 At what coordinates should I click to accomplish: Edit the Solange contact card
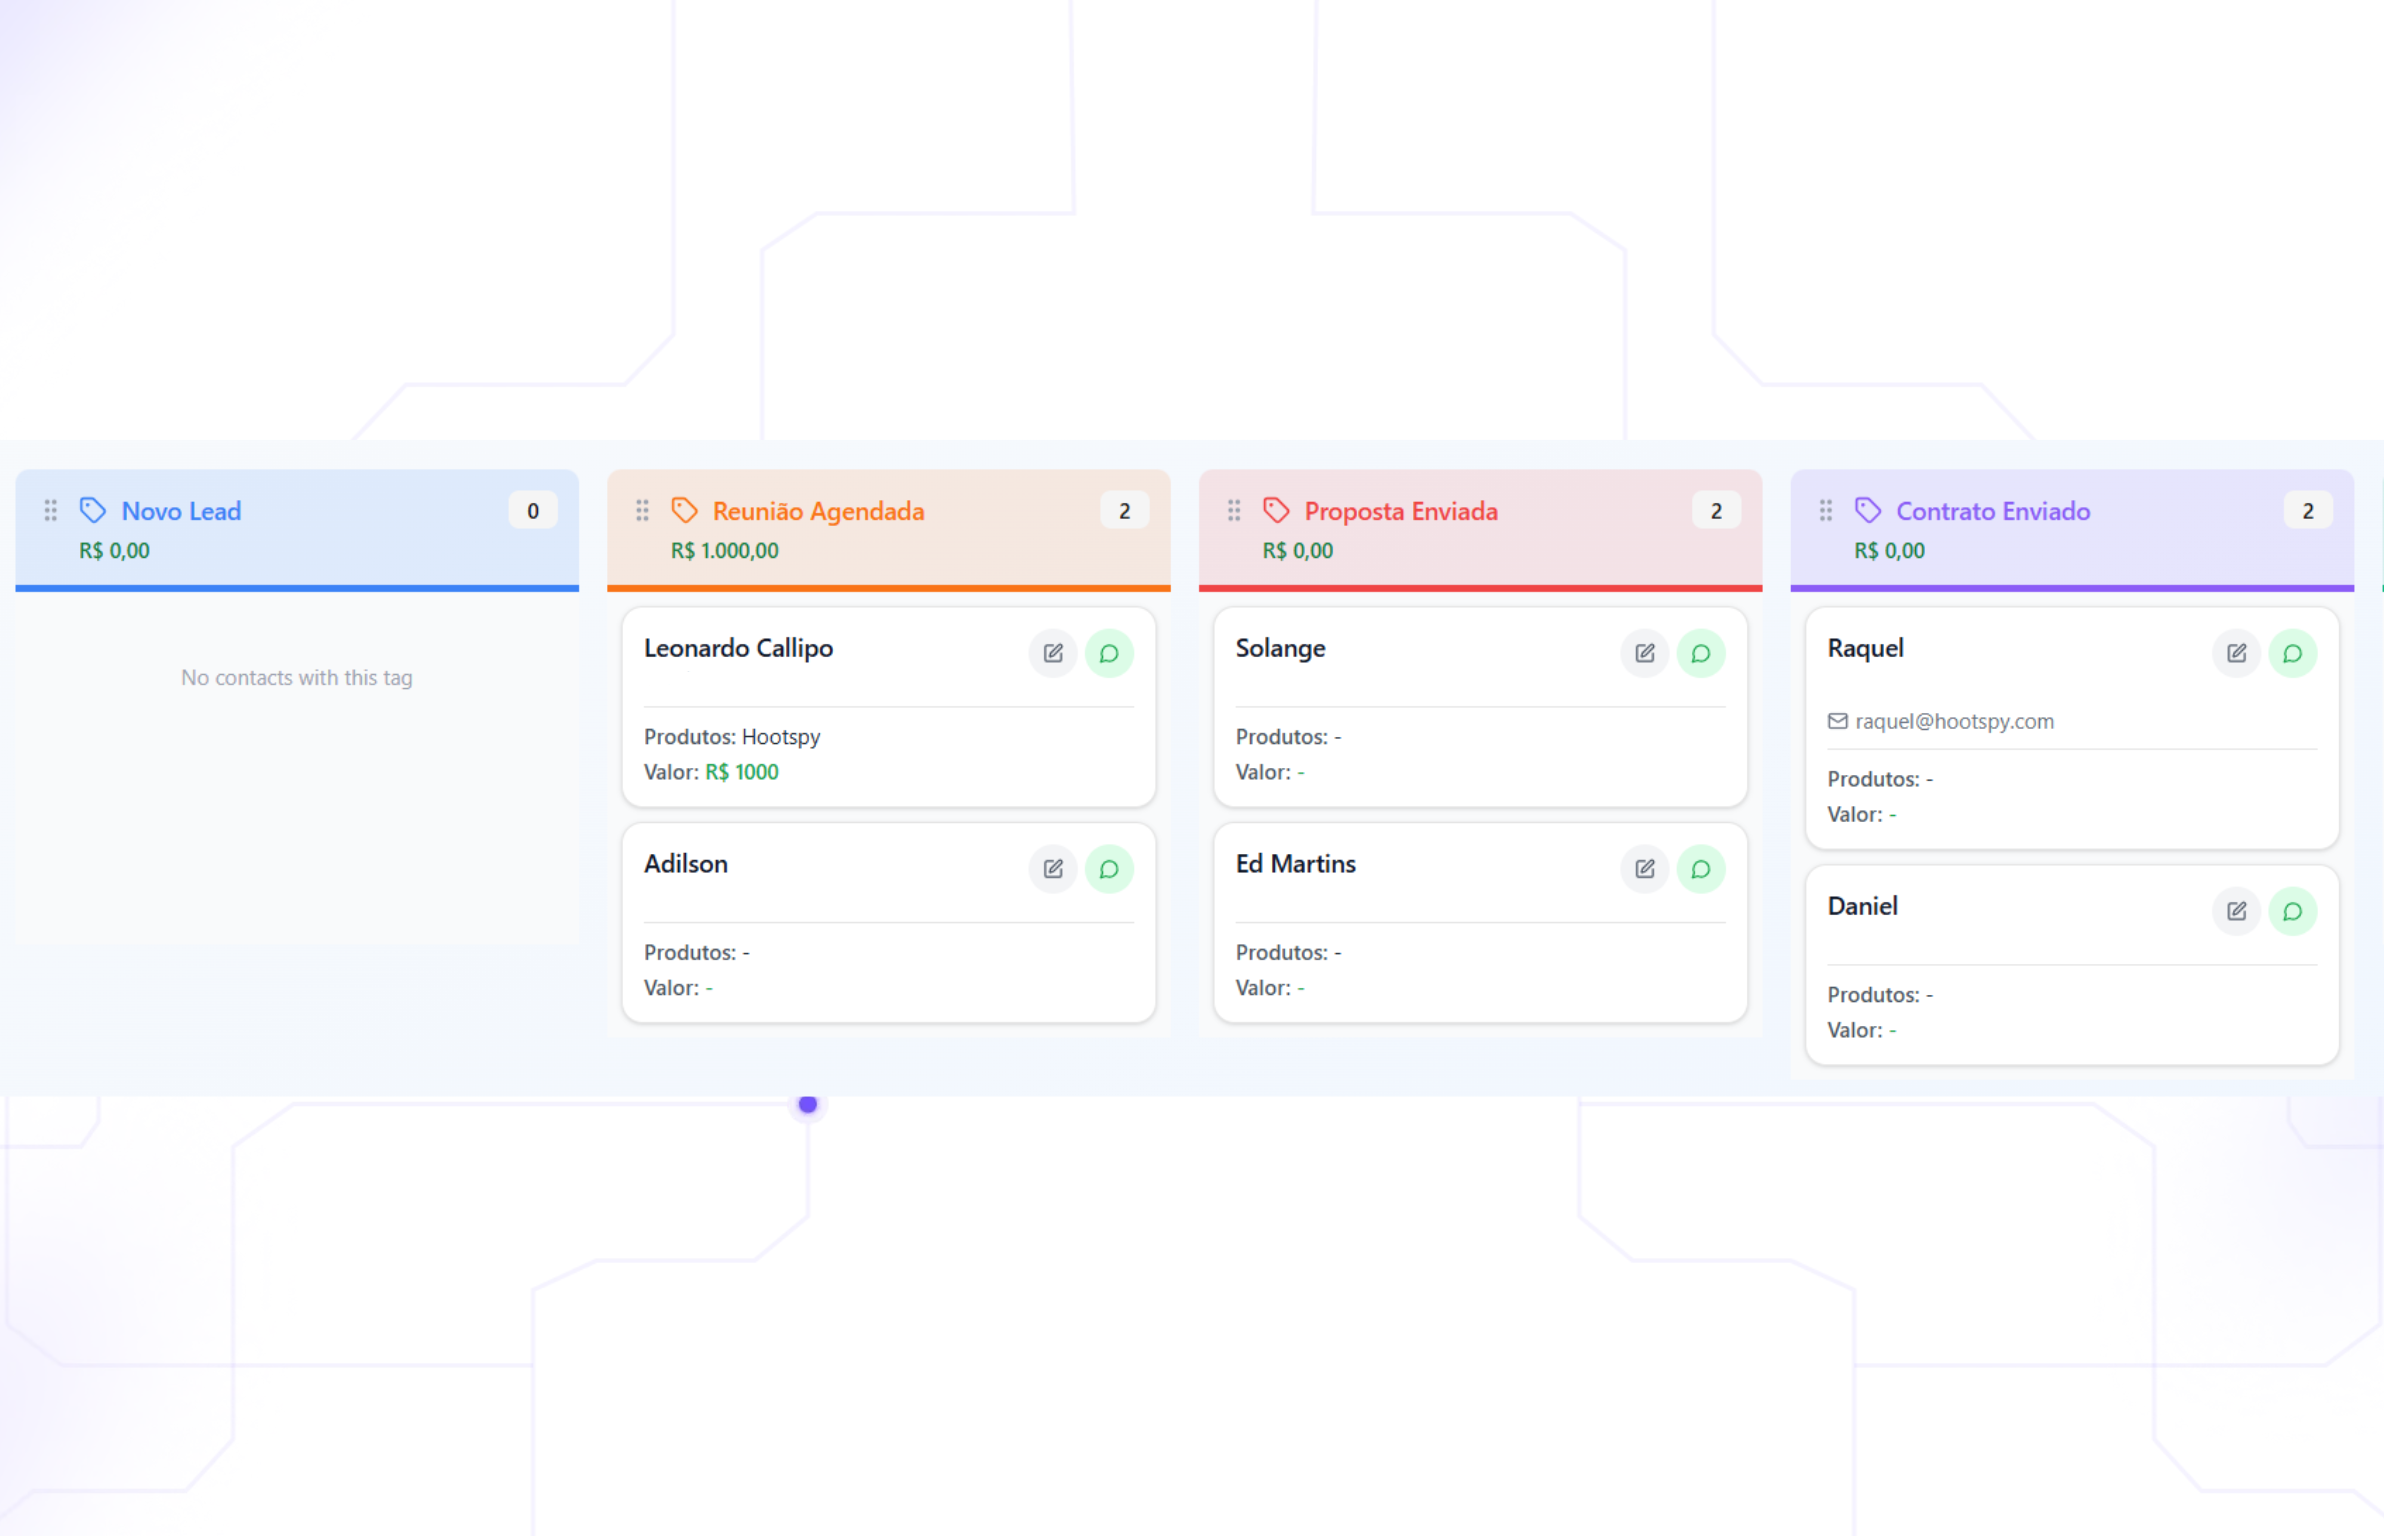tap(1645, 653)
